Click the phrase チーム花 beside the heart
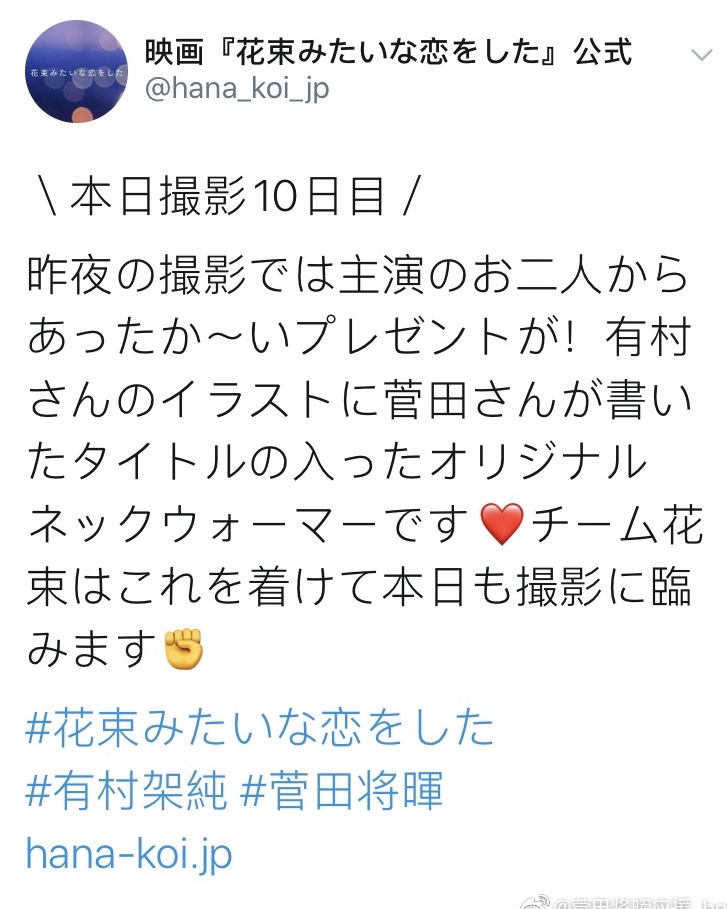 click(617, 525)
